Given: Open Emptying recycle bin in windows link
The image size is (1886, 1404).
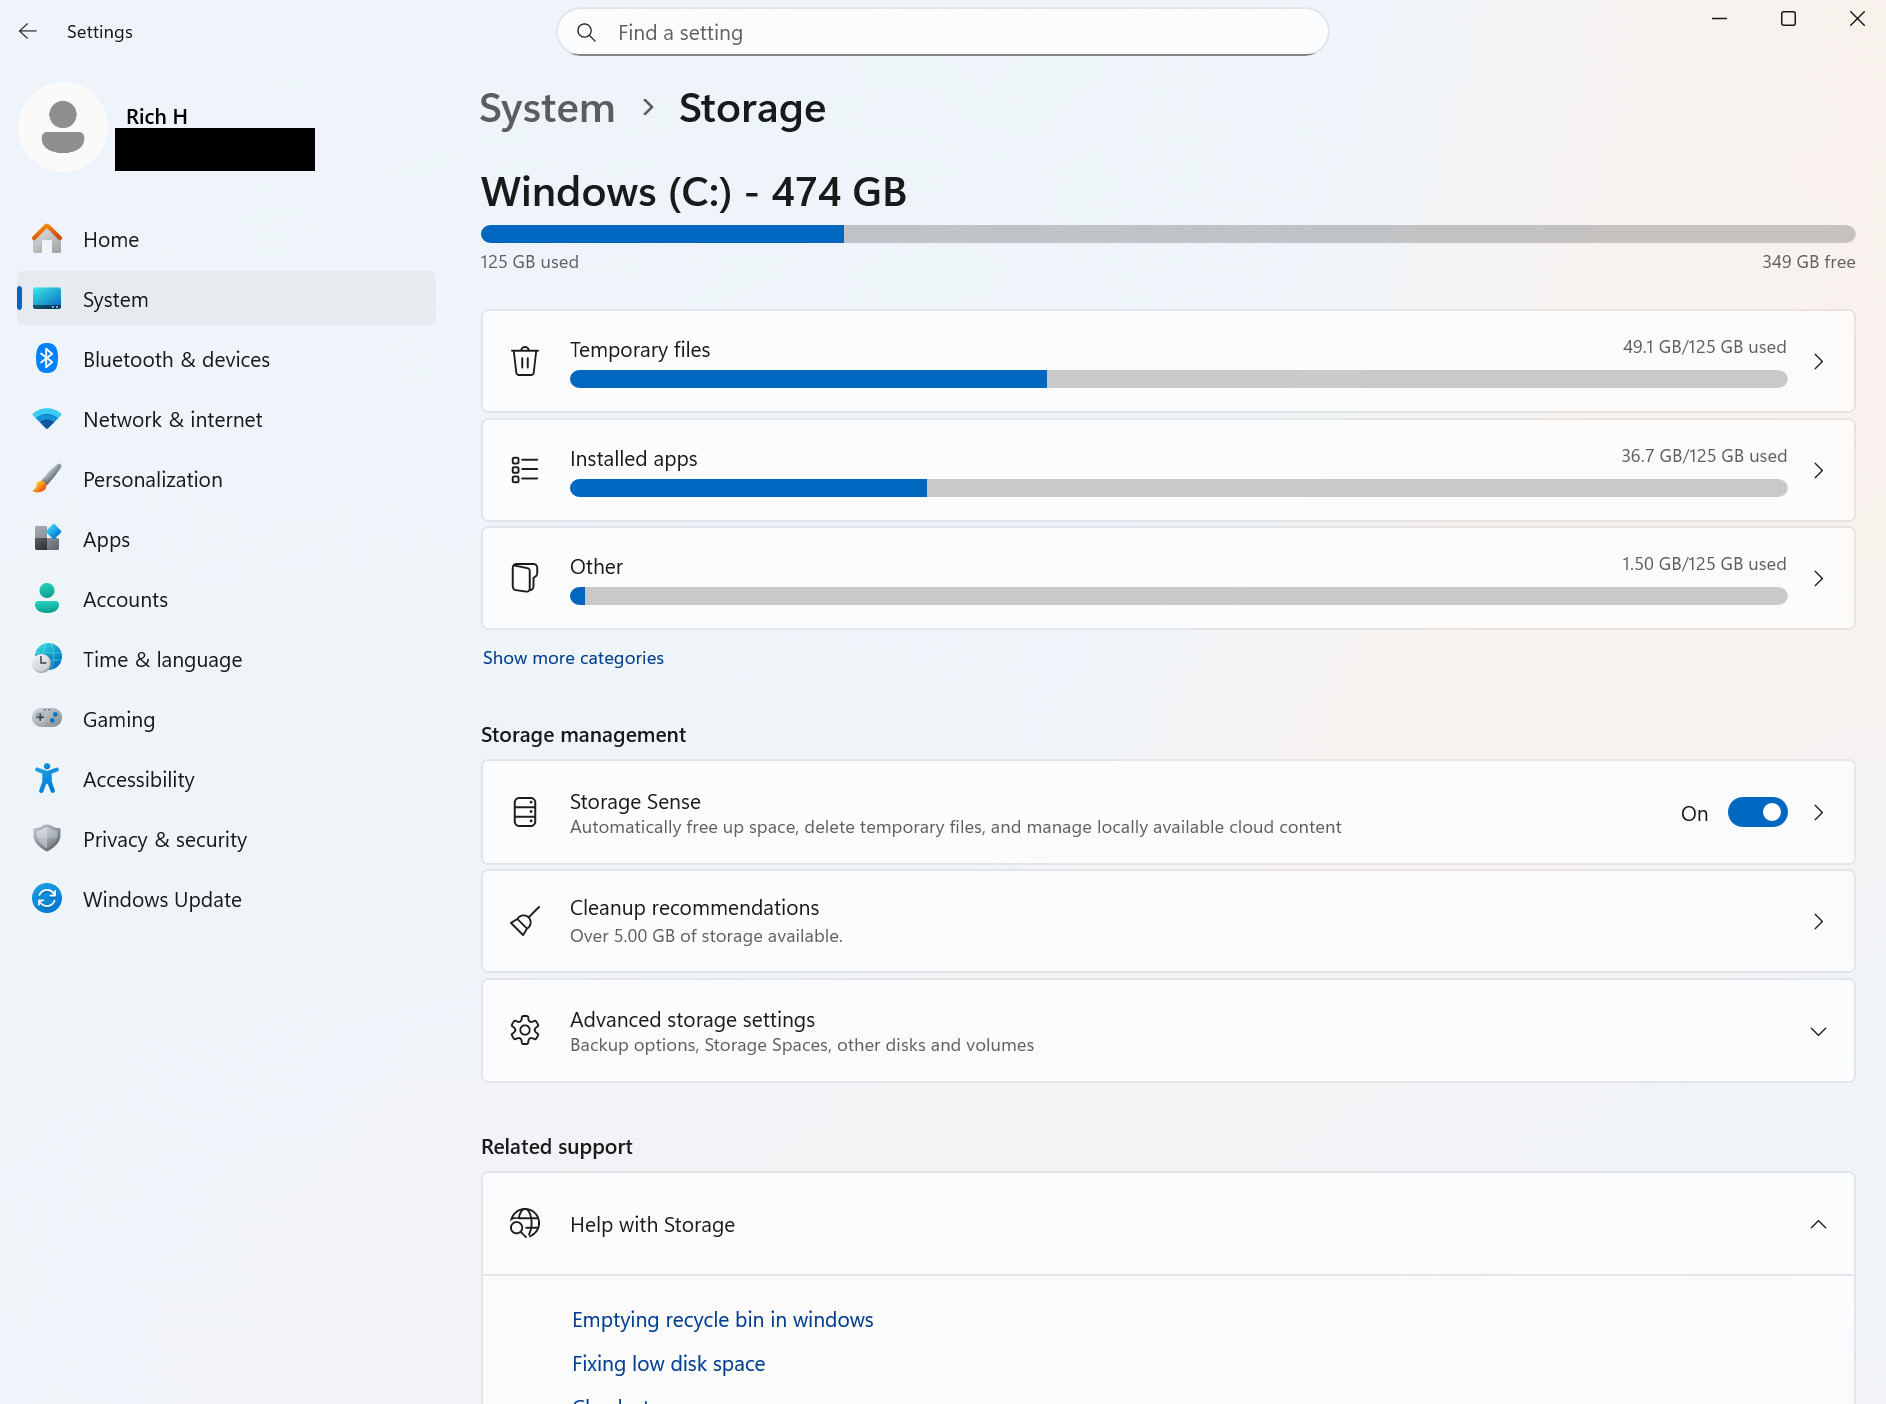Looking at the screenshot, I should point(722,1319).
